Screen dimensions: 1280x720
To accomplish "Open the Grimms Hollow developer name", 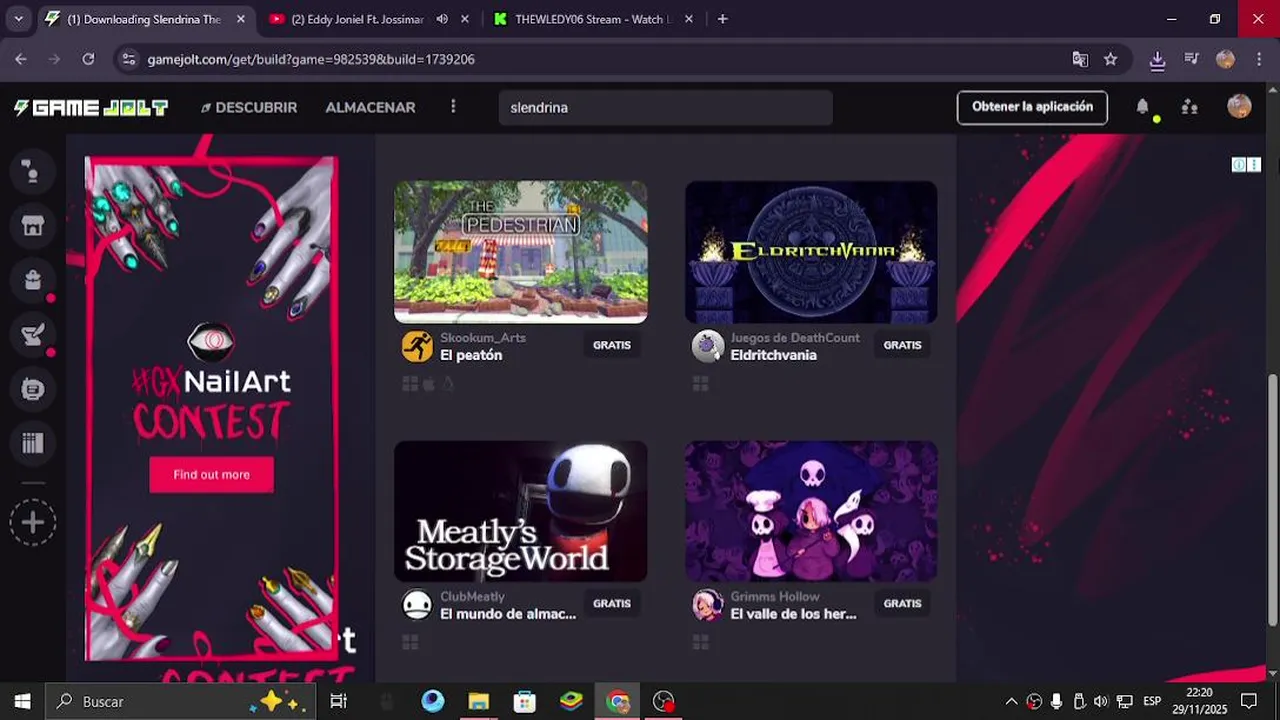I will [775, 596].
